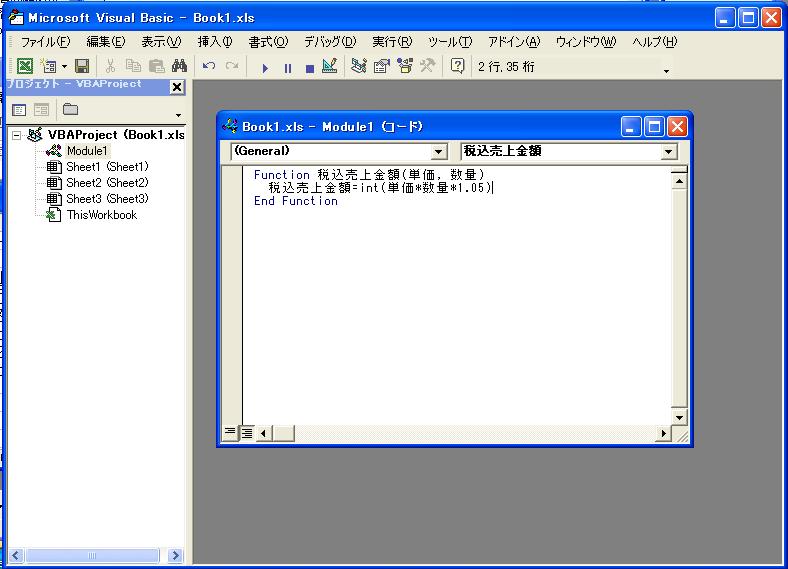Open the ウィンドウ(W) menu
This screenshot has height=569, width=788.
(585, 42)
